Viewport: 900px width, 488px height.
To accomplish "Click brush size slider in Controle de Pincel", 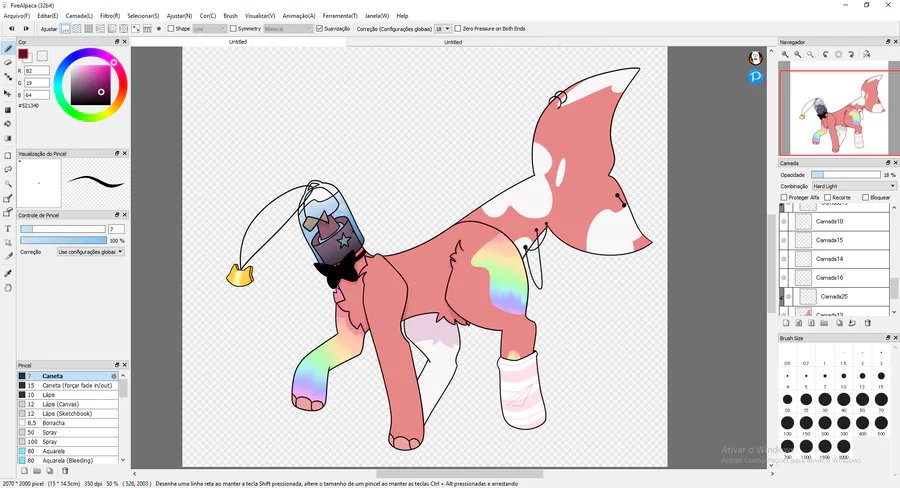I will (63, 229).
